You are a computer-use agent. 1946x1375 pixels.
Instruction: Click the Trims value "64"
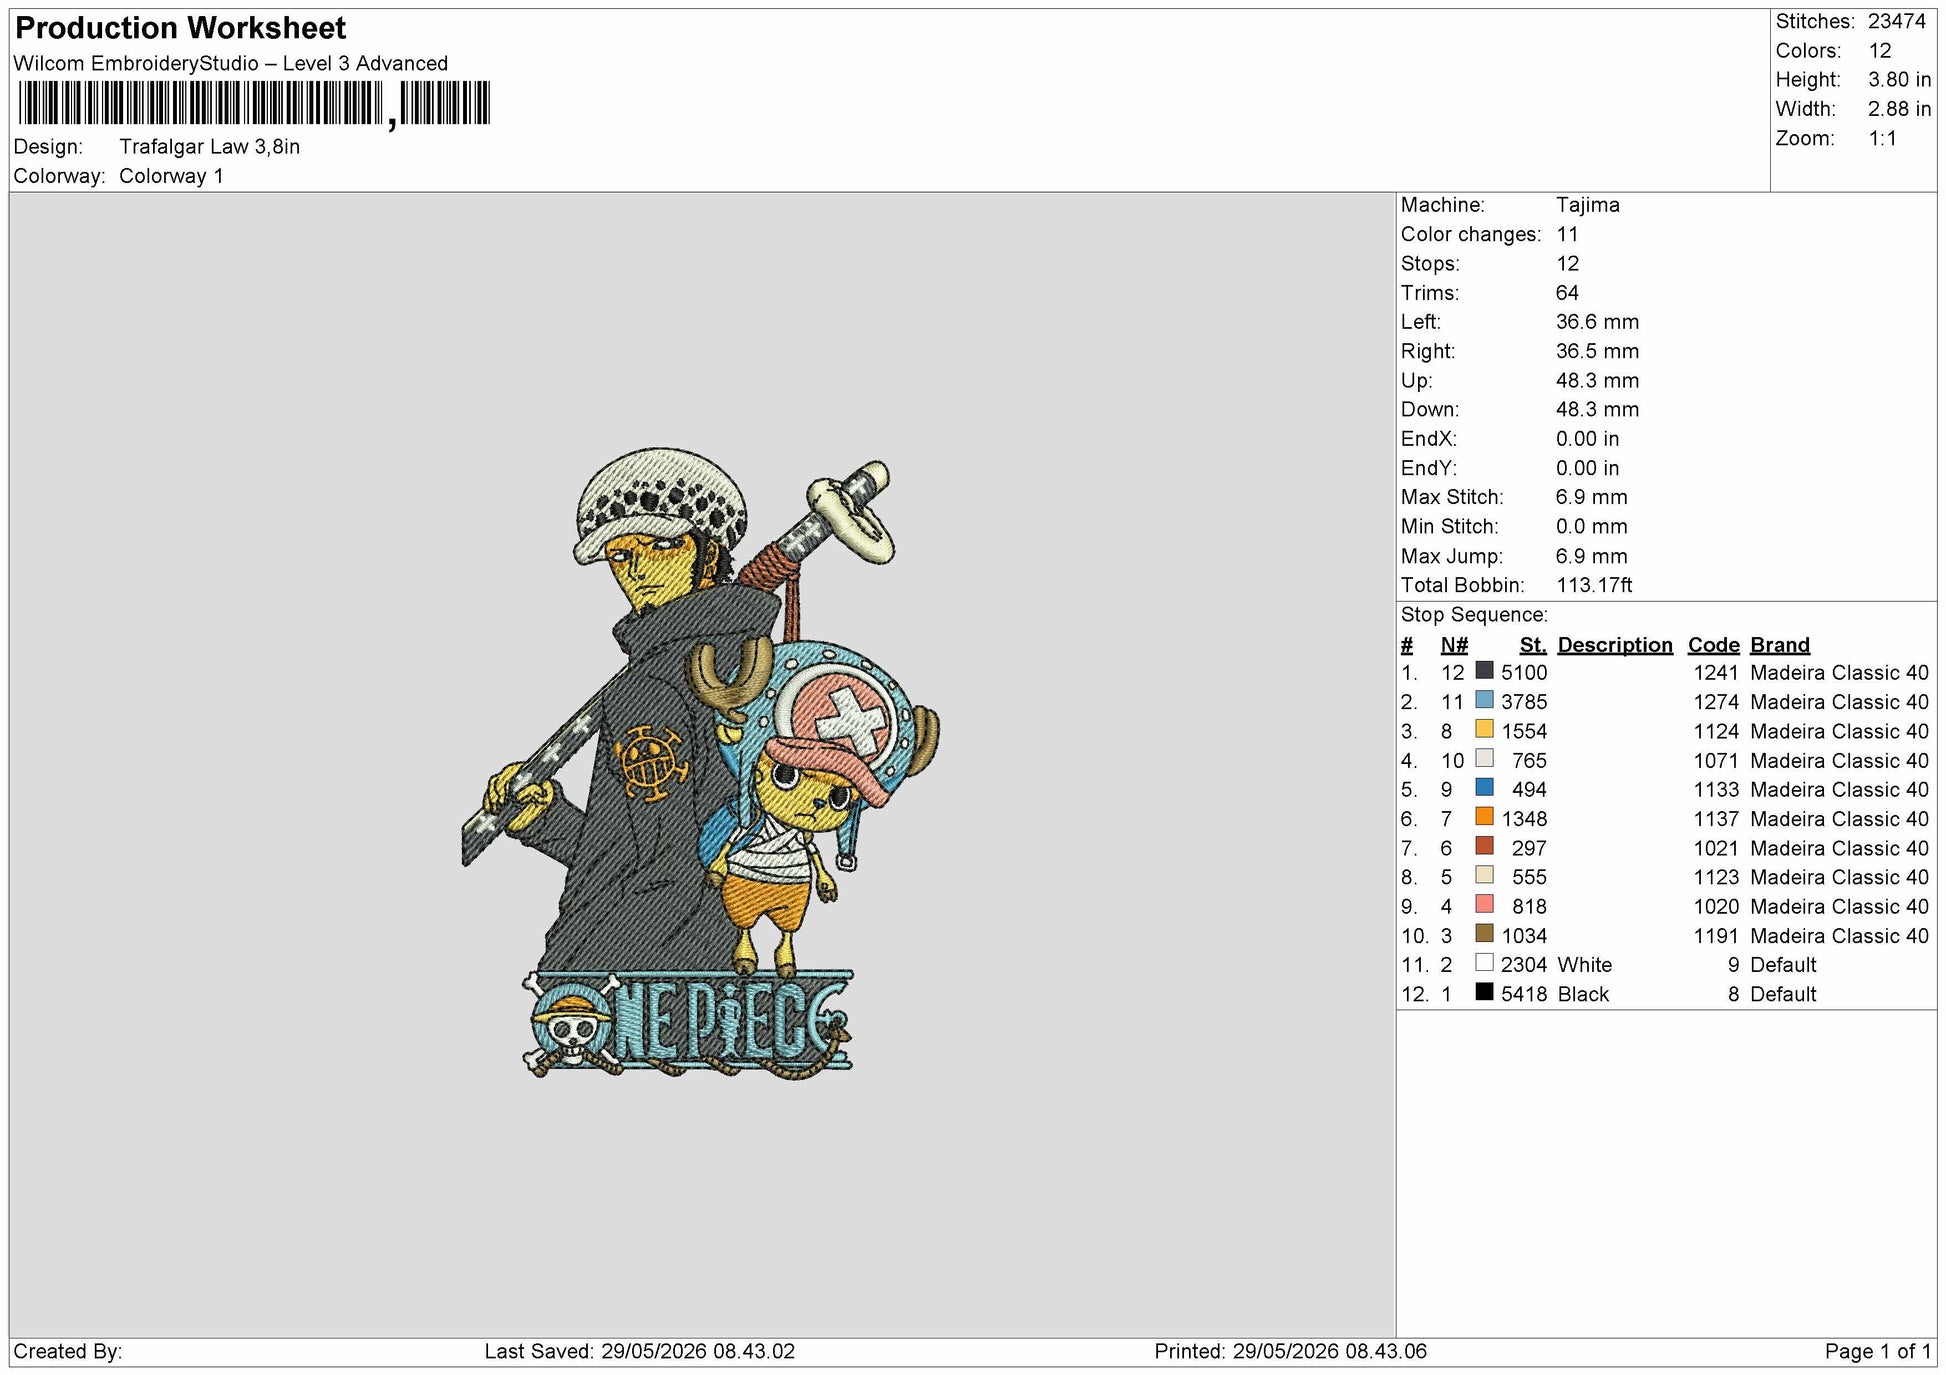[x=1567, y=293]
